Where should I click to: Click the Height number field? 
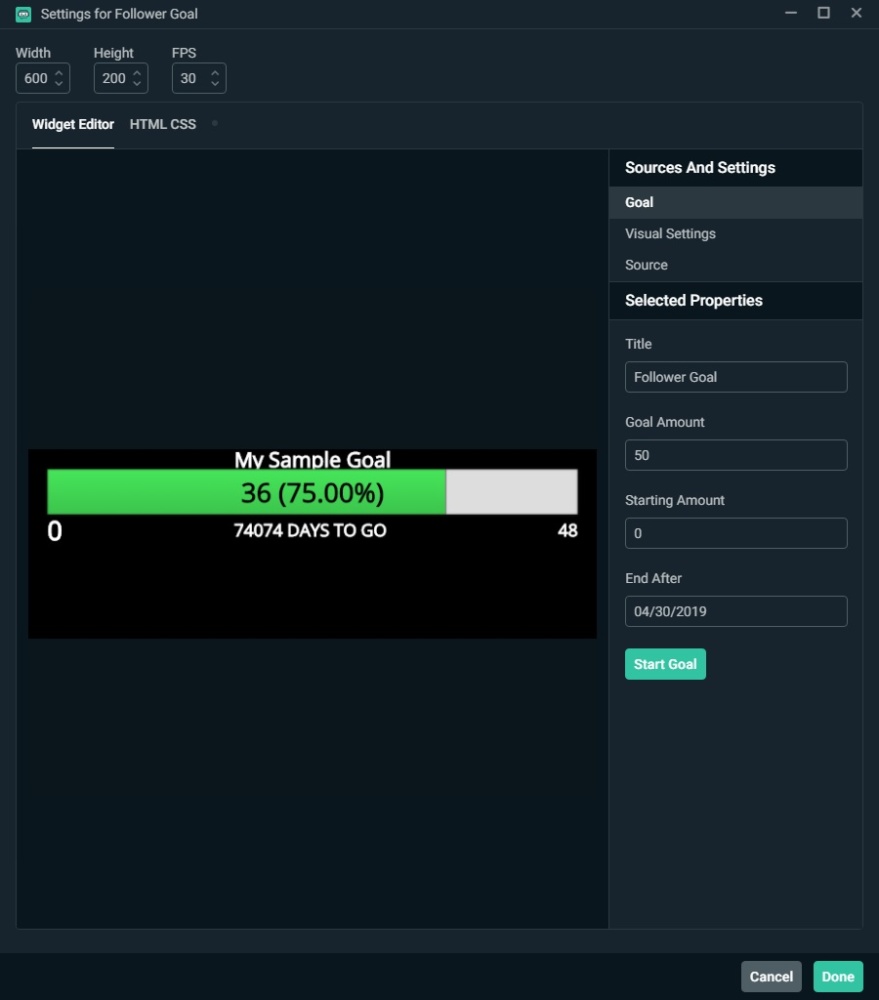tap(121, 78)
